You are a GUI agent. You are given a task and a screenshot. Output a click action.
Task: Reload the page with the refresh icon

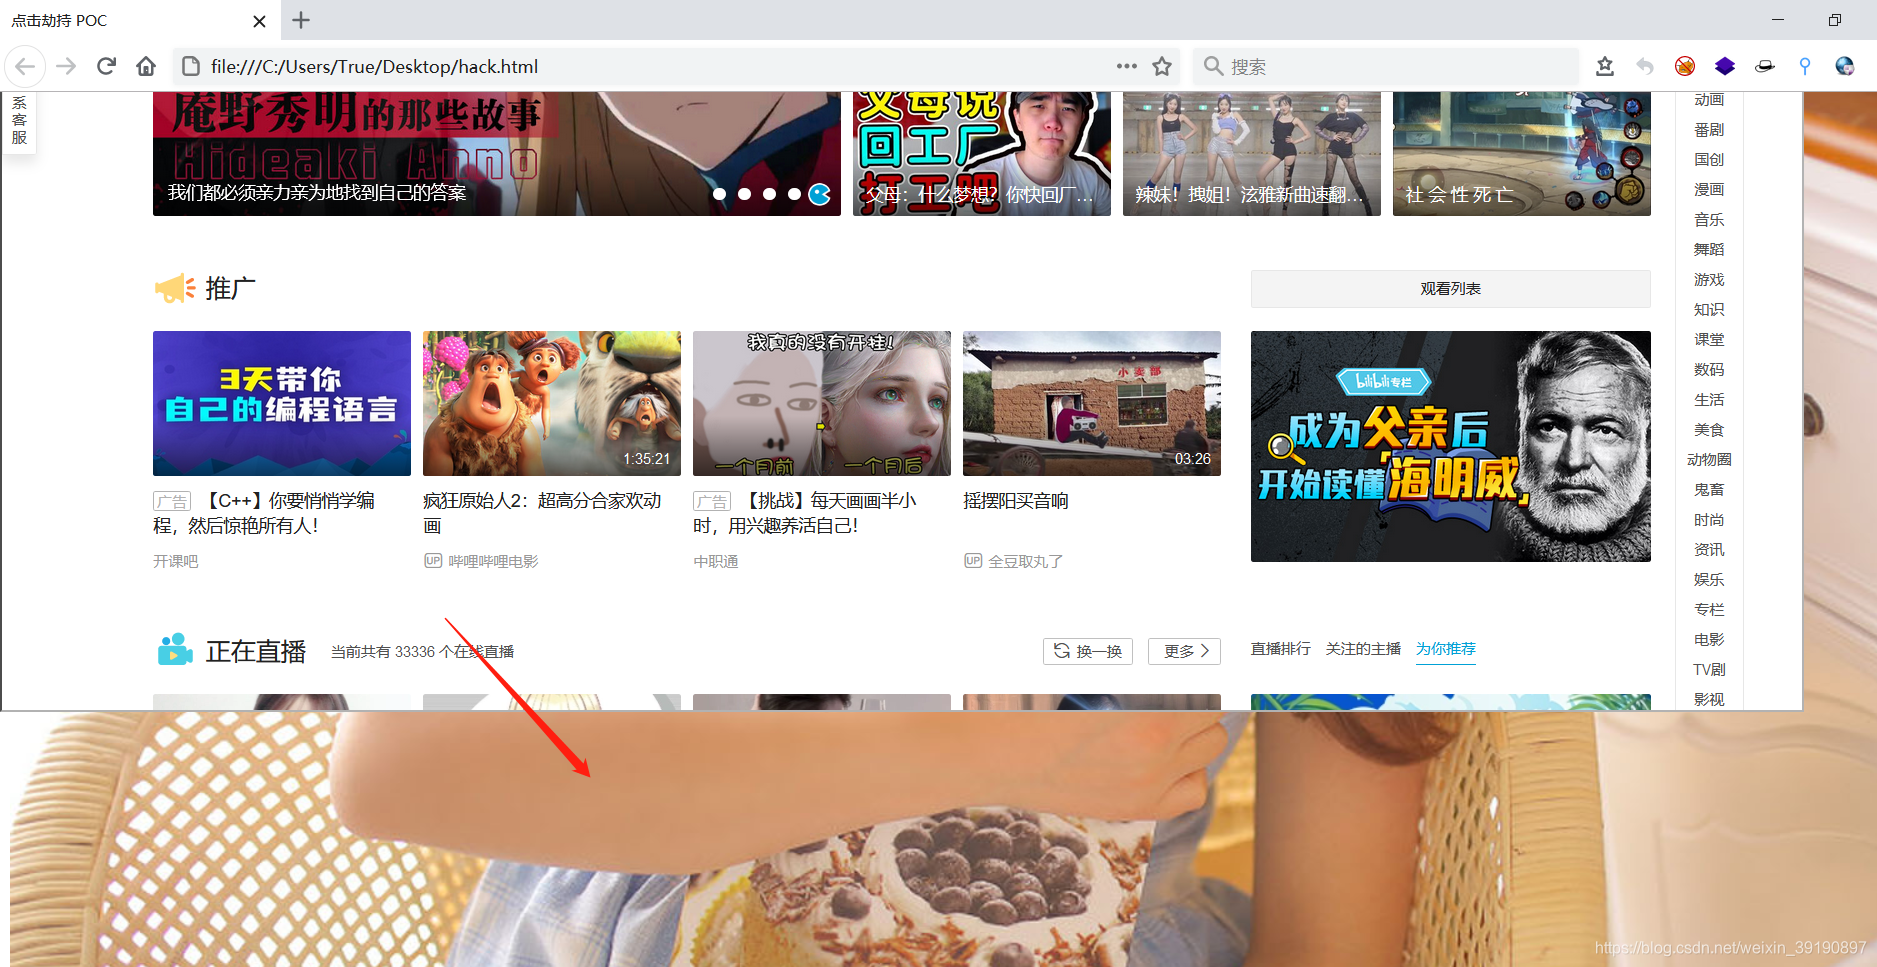point(106,67)
